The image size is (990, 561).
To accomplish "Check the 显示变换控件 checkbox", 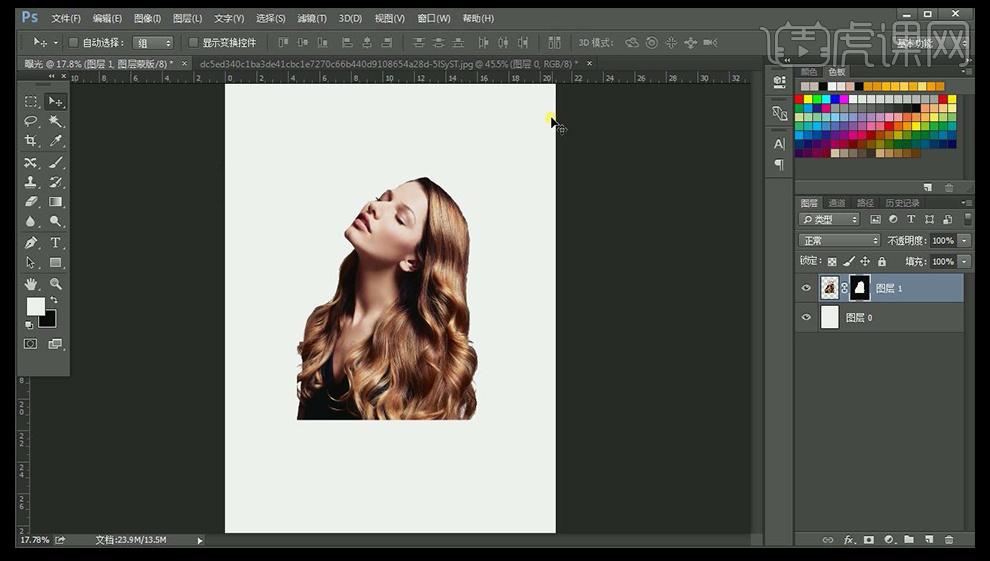I will (194, 43).
